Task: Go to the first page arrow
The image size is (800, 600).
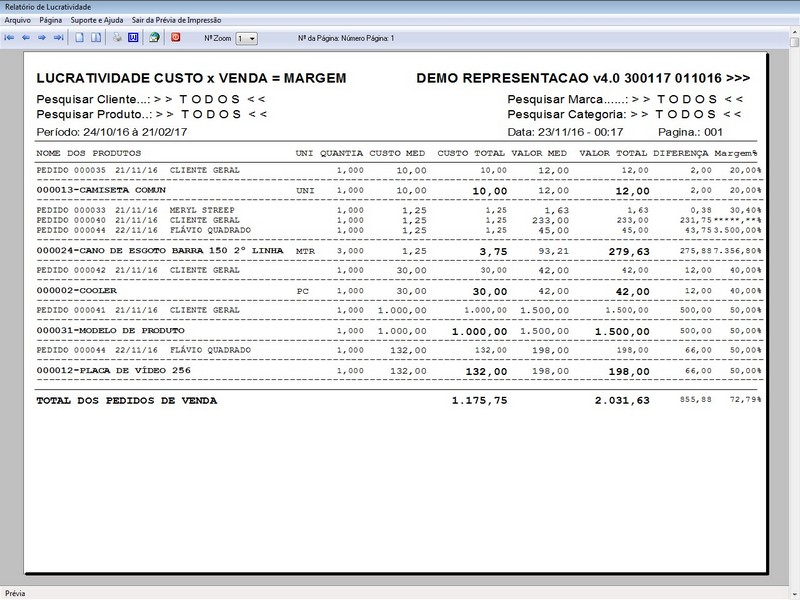Action: 9,38
